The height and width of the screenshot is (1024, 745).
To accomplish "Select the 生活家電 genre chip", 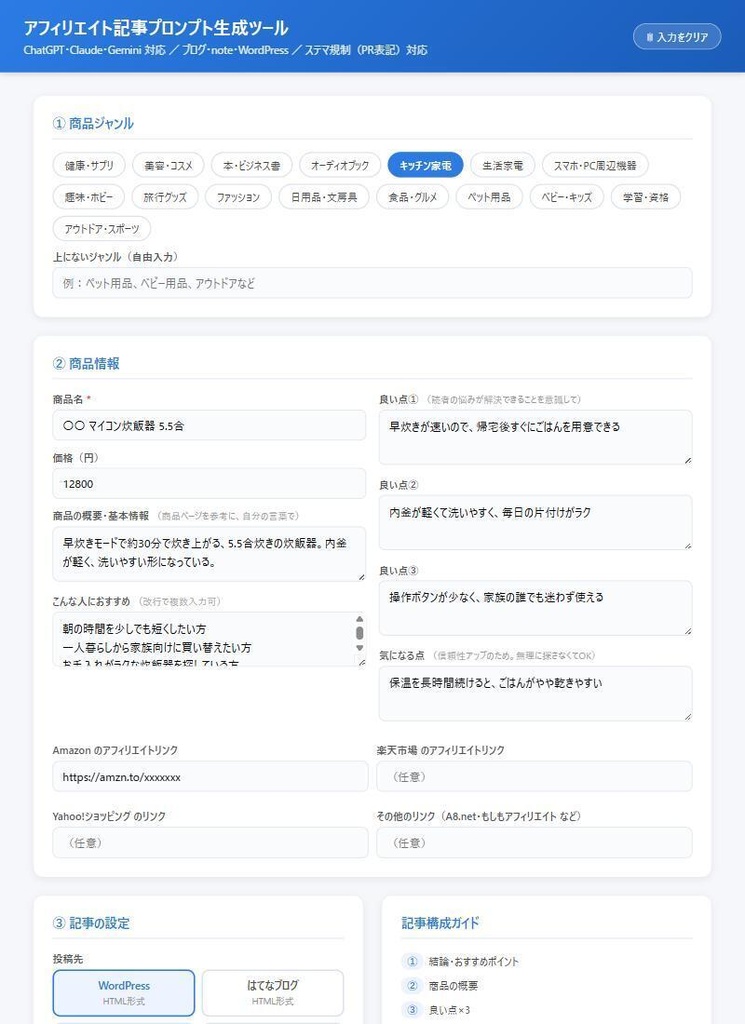I will (502, 165).
